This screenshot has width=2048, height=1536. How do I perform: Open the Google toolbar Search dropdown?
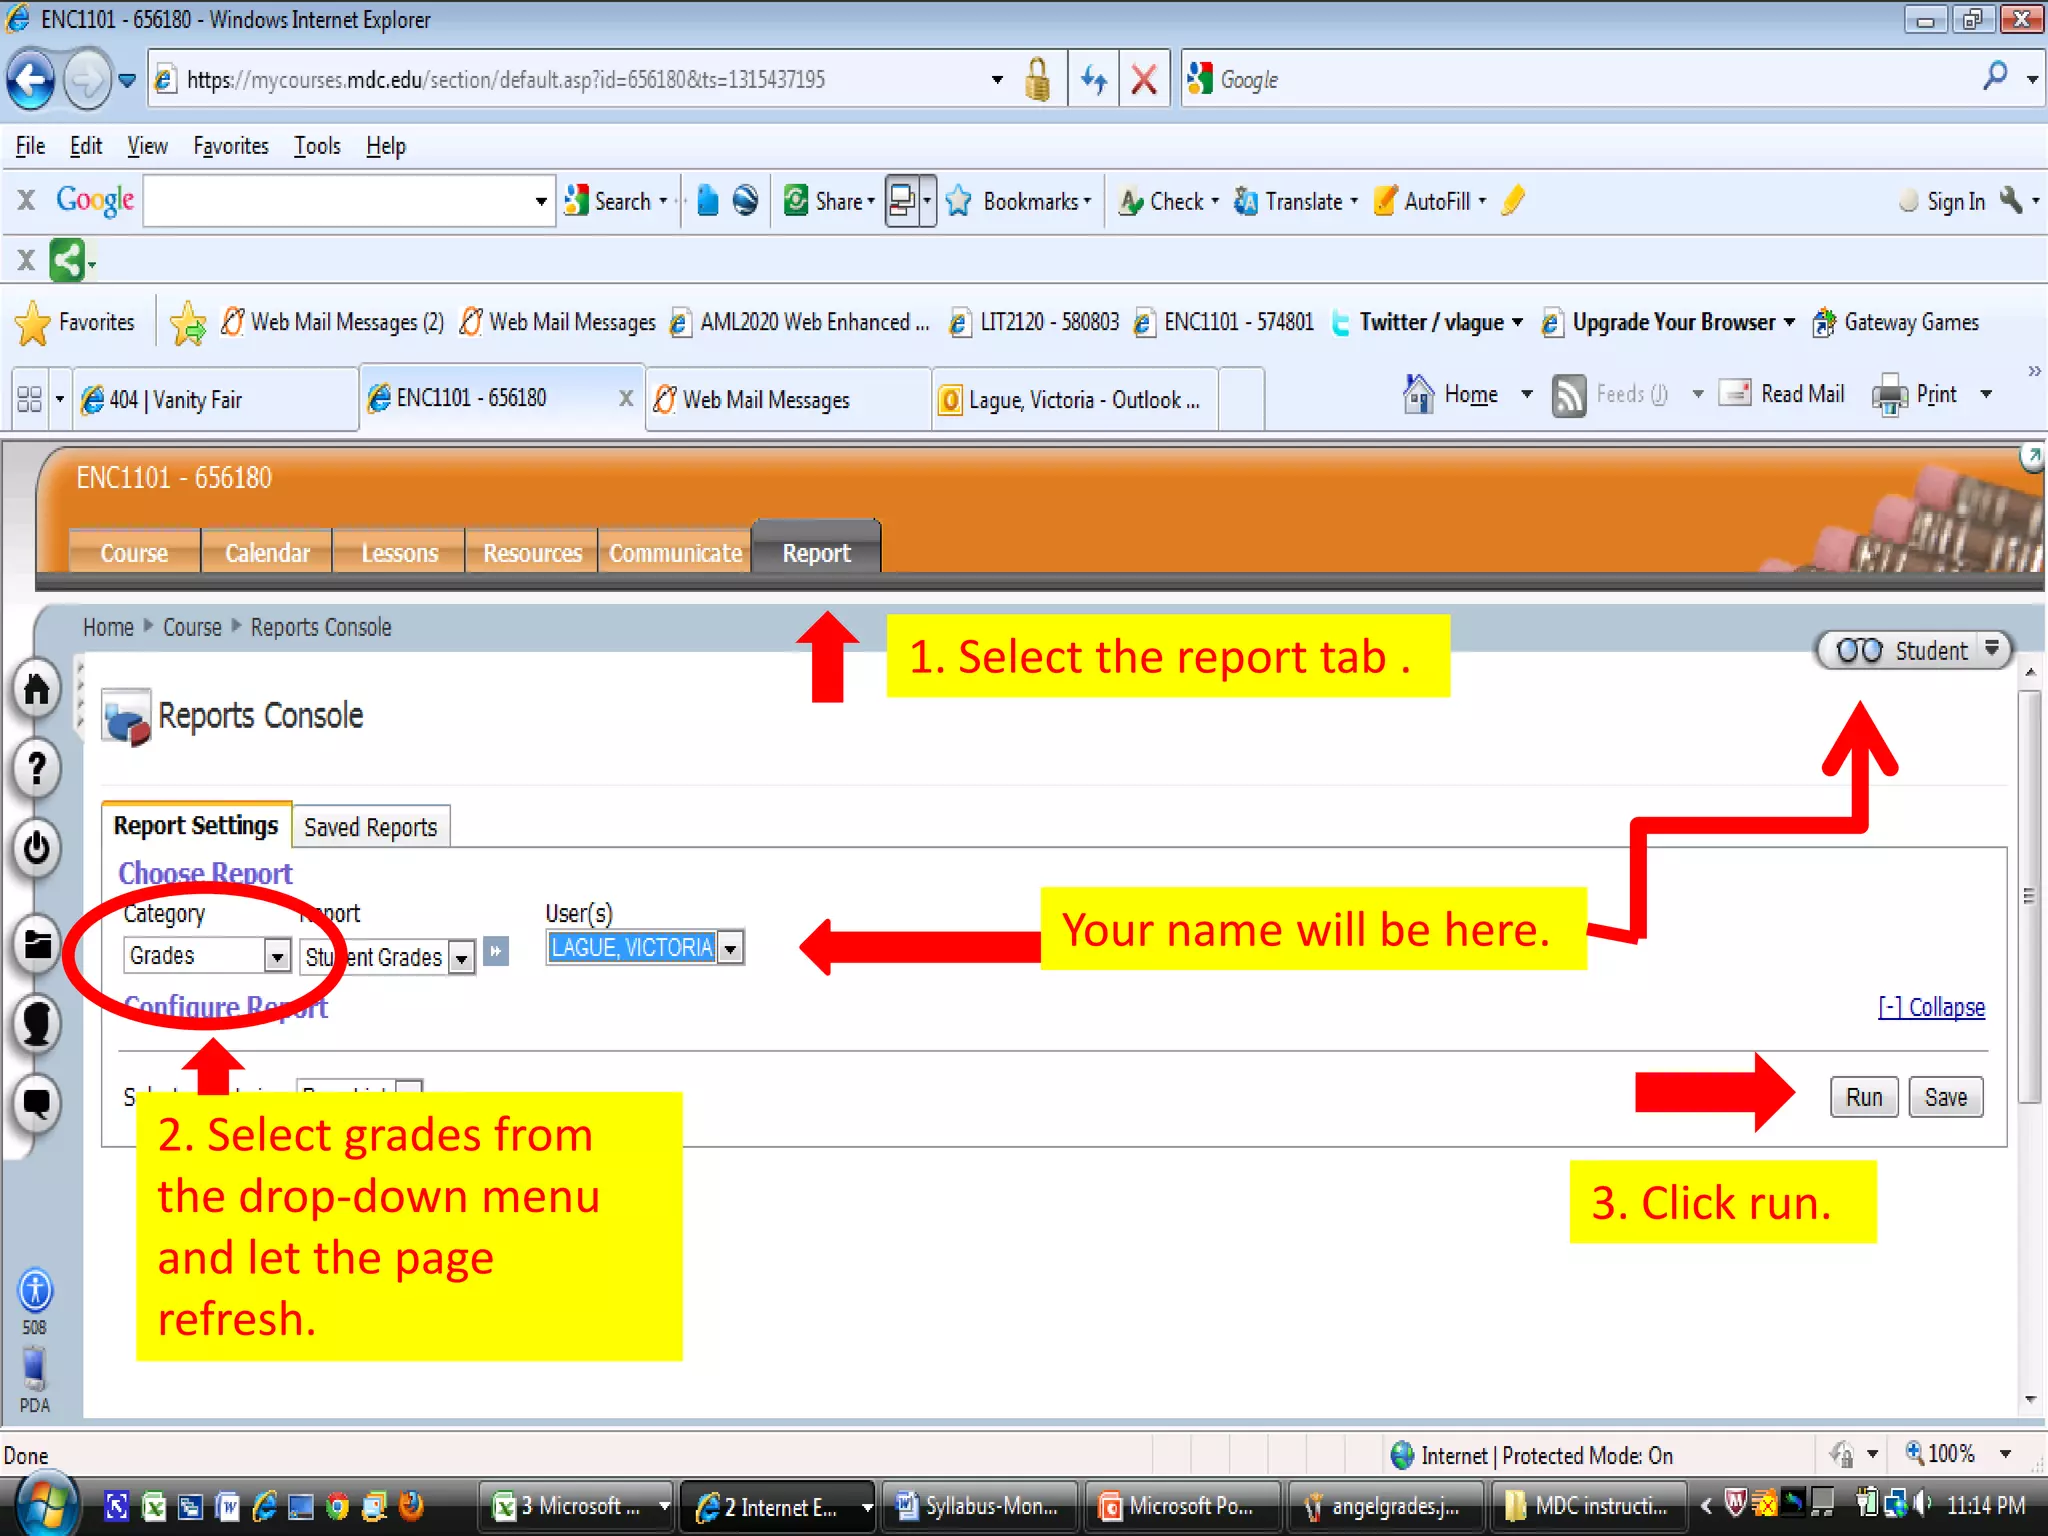[662, 201]
